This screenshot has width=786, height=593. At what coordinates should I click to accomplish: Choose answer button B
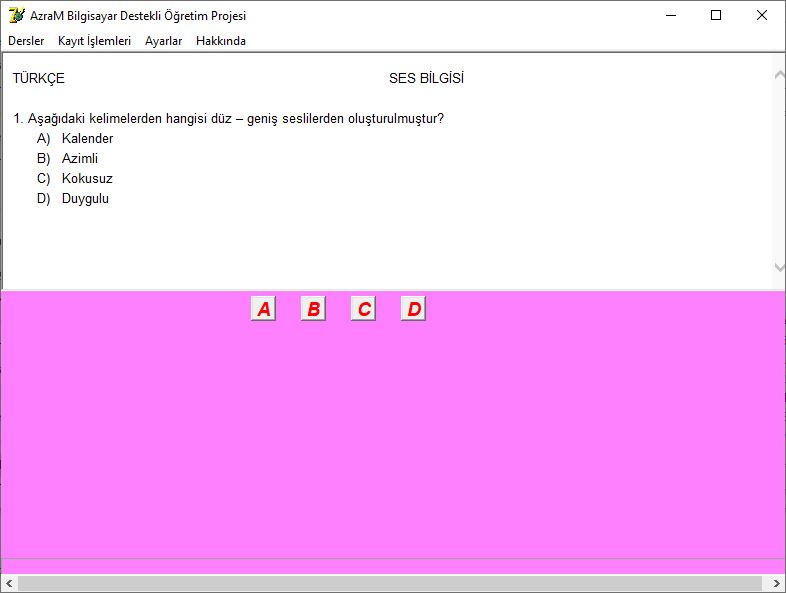(313, 308)
